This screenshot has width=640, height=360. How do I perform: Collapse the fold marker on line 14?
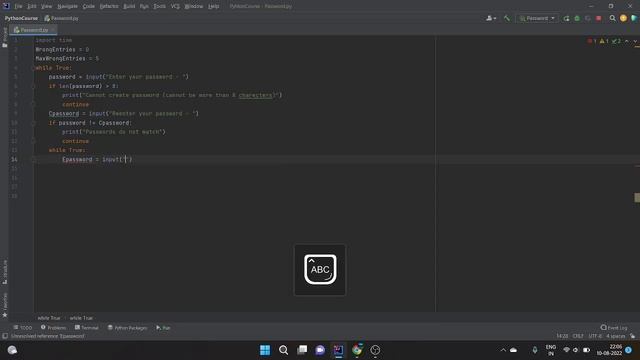[x=34, y=160]
